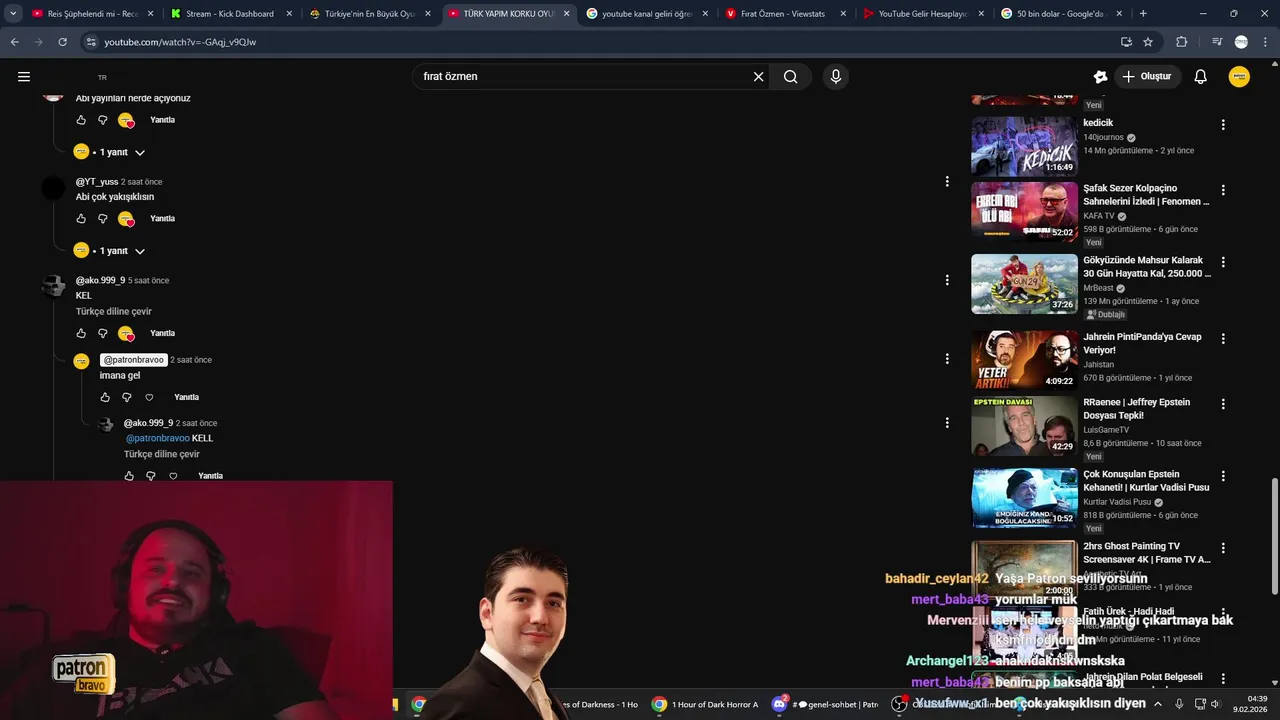
Task: Clear the search box with the X icon
Action: pyautogui.click(x=758, y=77)
